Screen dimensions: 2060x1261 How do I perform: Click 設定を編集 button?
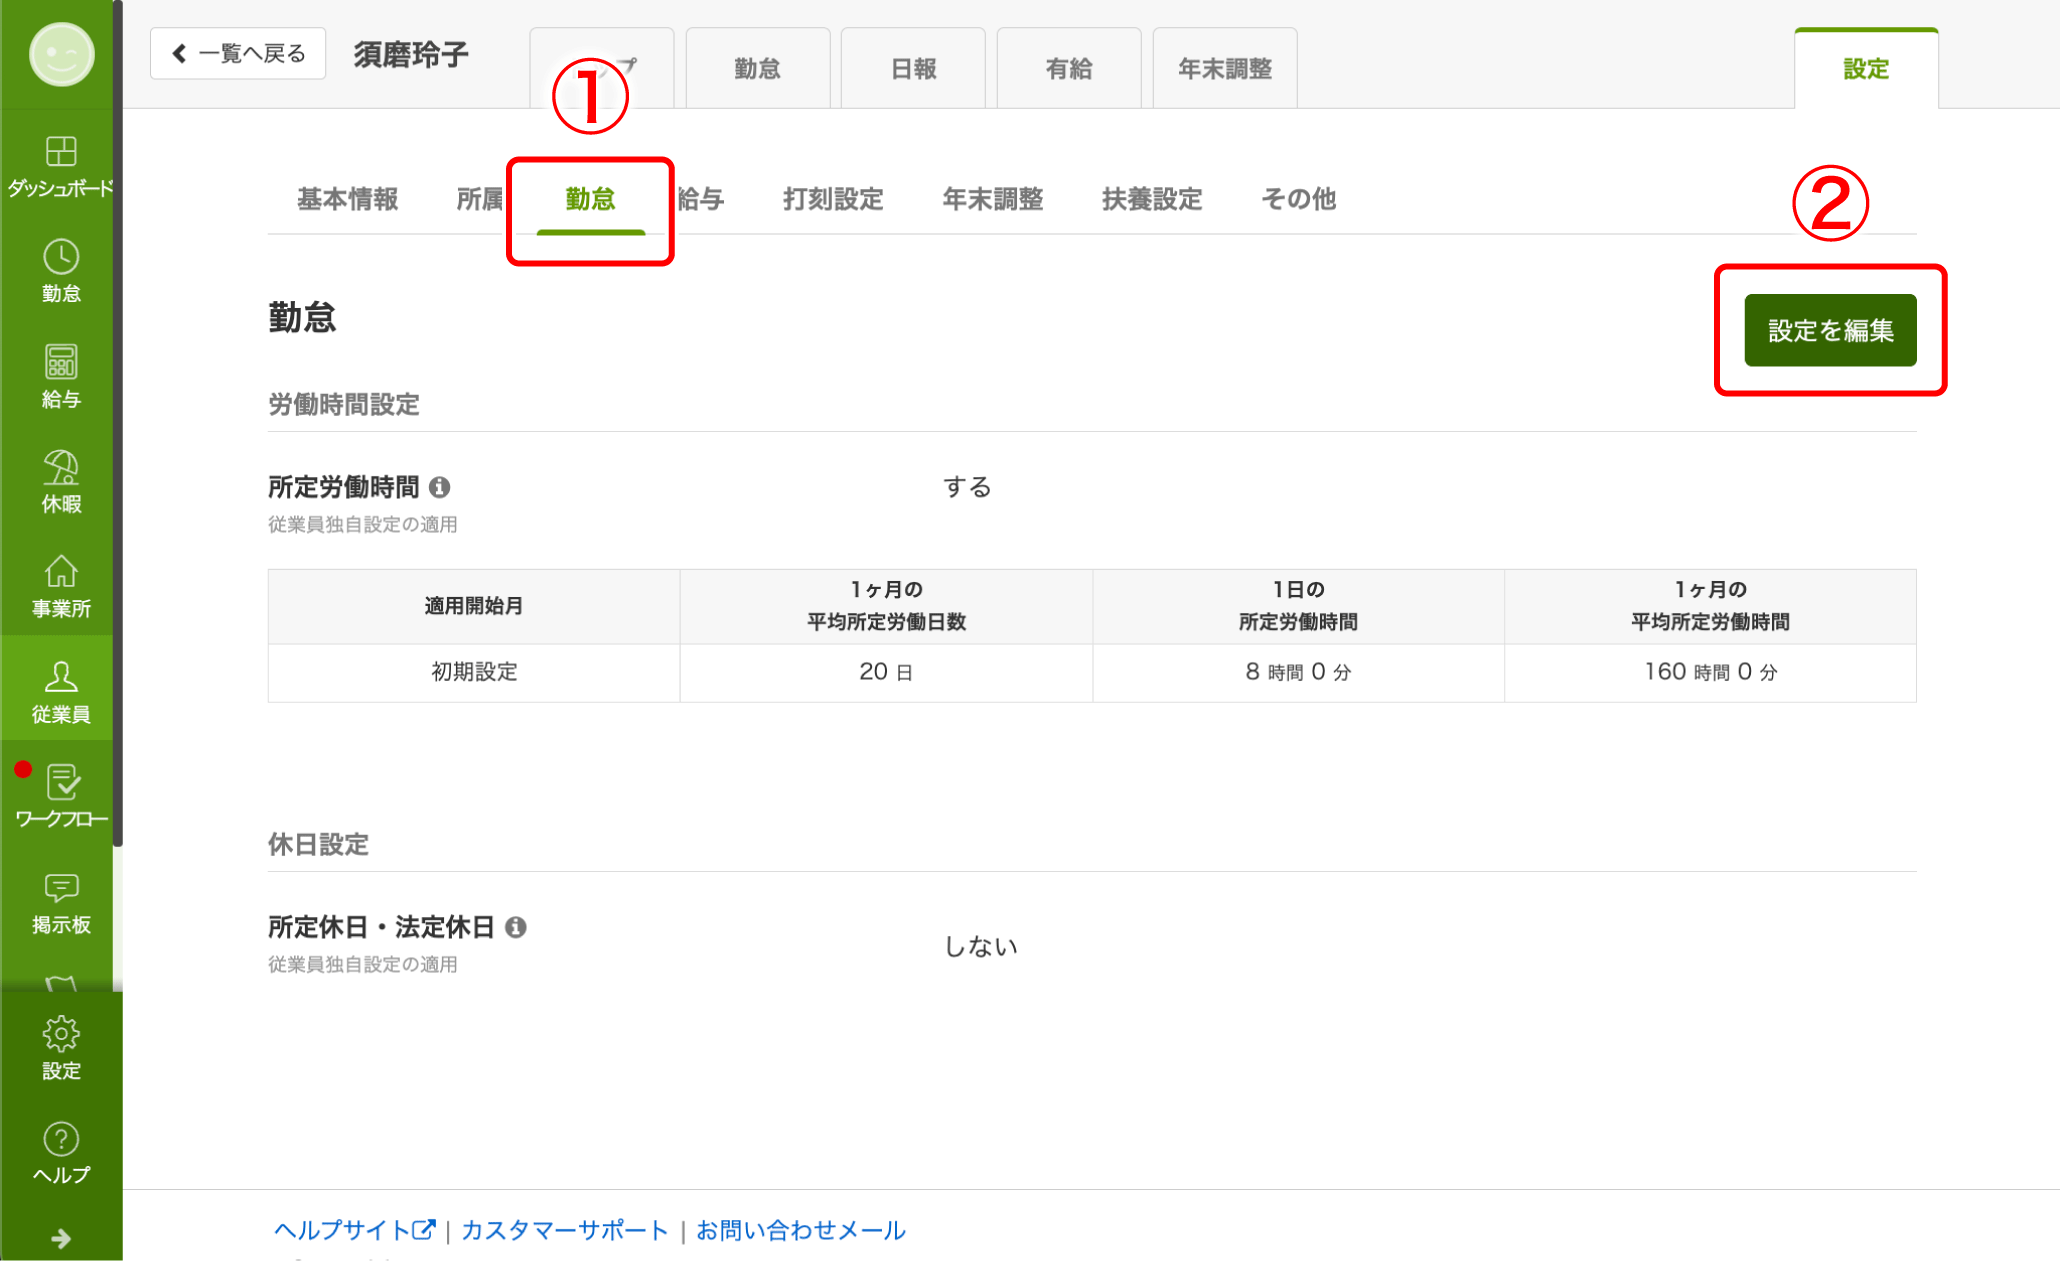coord(1829,330)
